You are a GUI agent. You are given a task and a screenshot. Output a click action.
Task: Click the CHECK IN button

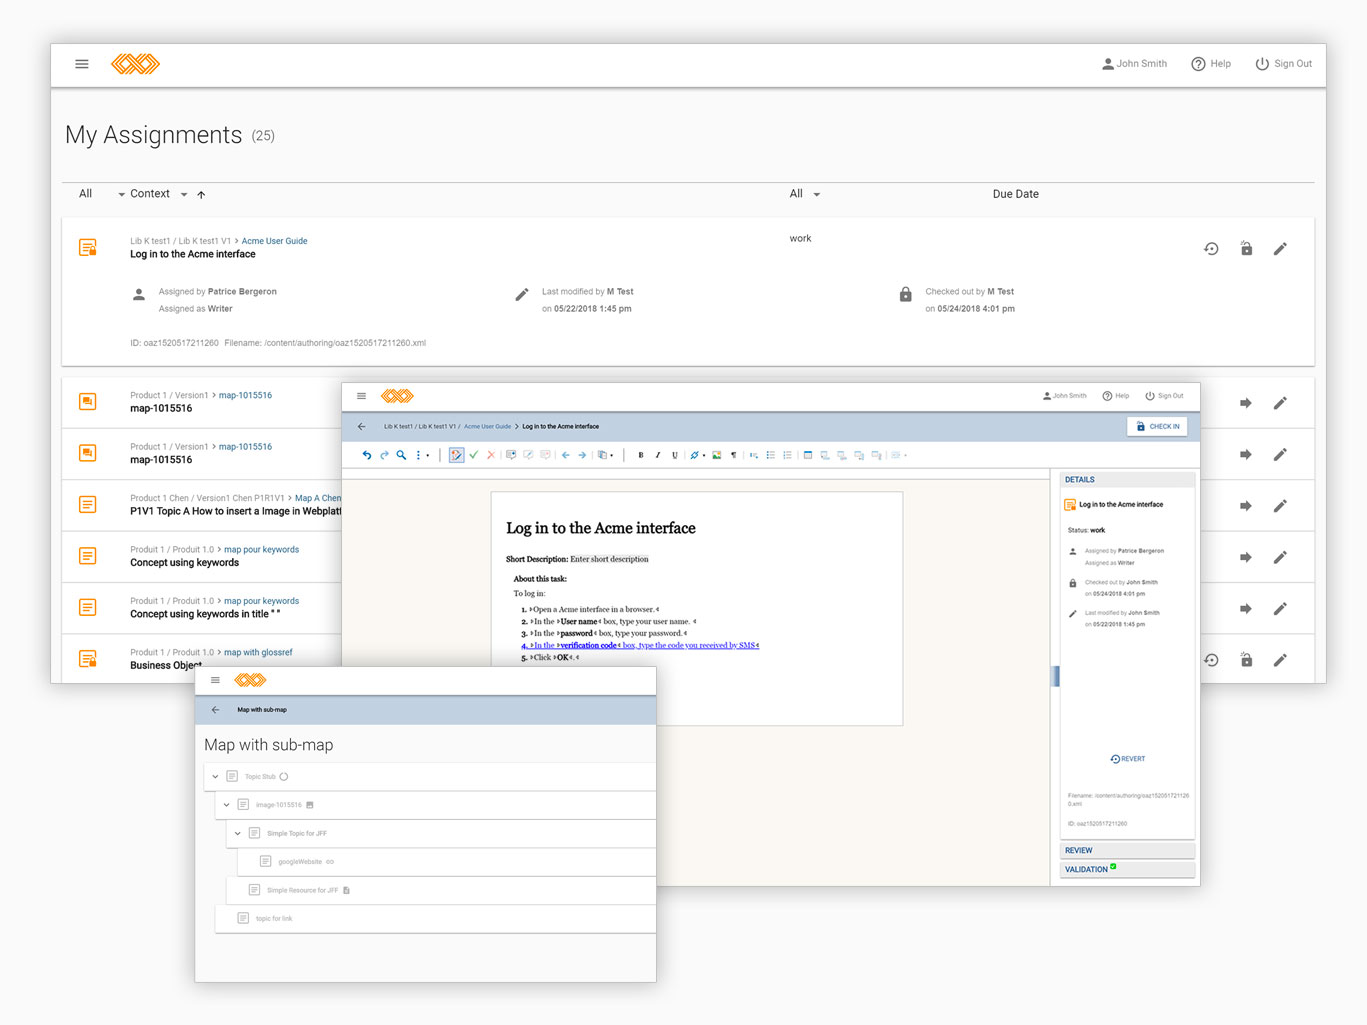point(1157,427)
